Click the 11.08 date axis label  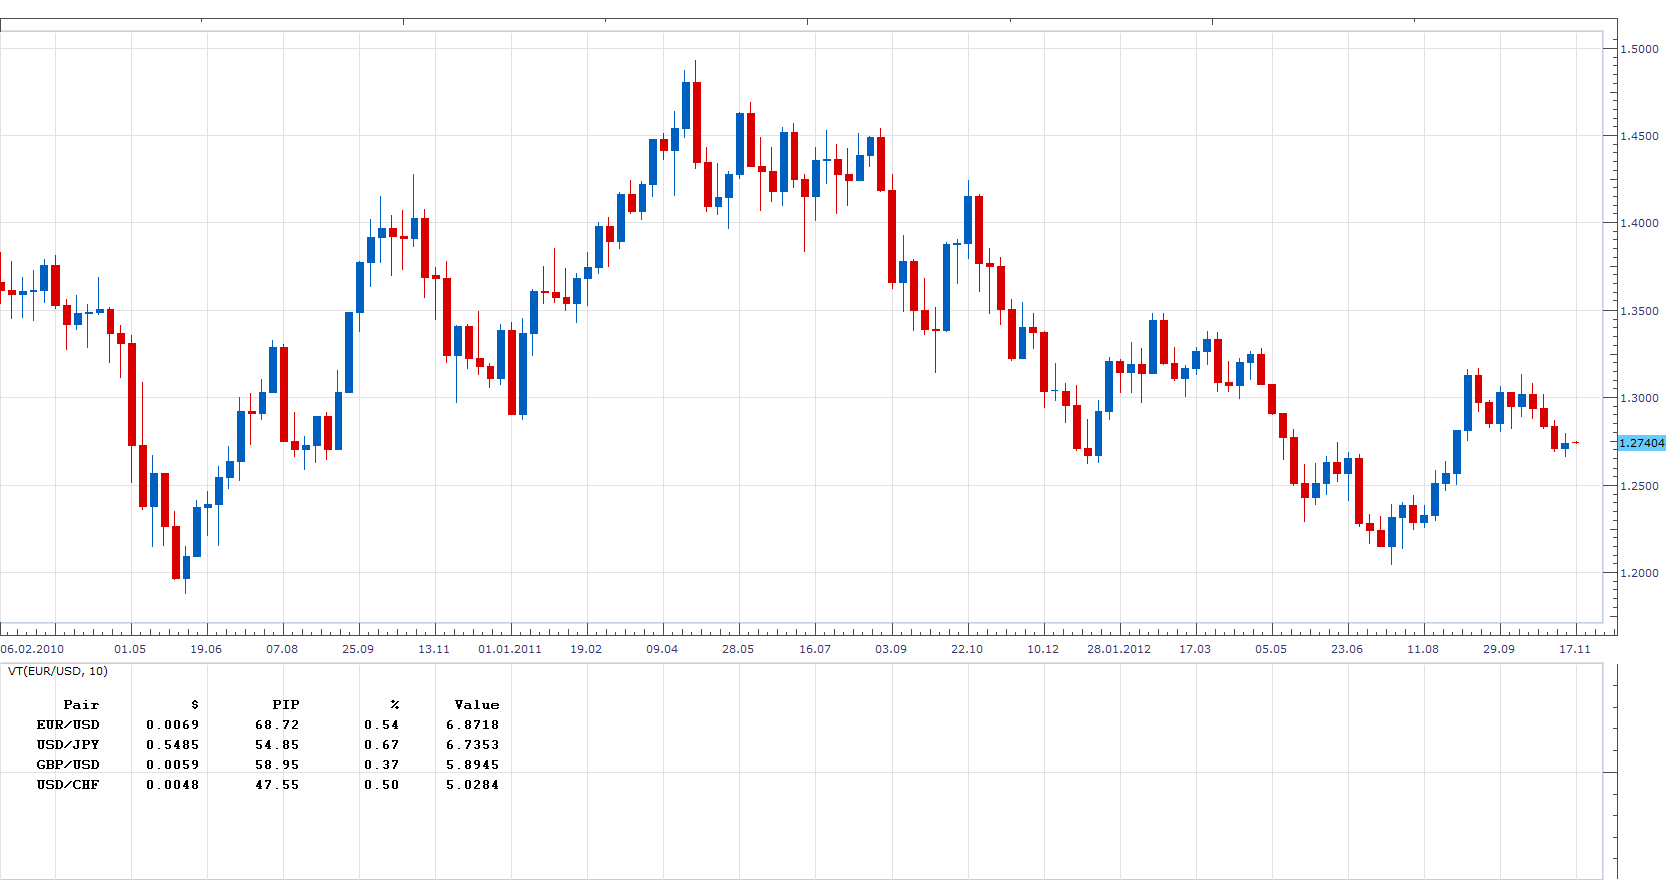[x=1423, y=649]
